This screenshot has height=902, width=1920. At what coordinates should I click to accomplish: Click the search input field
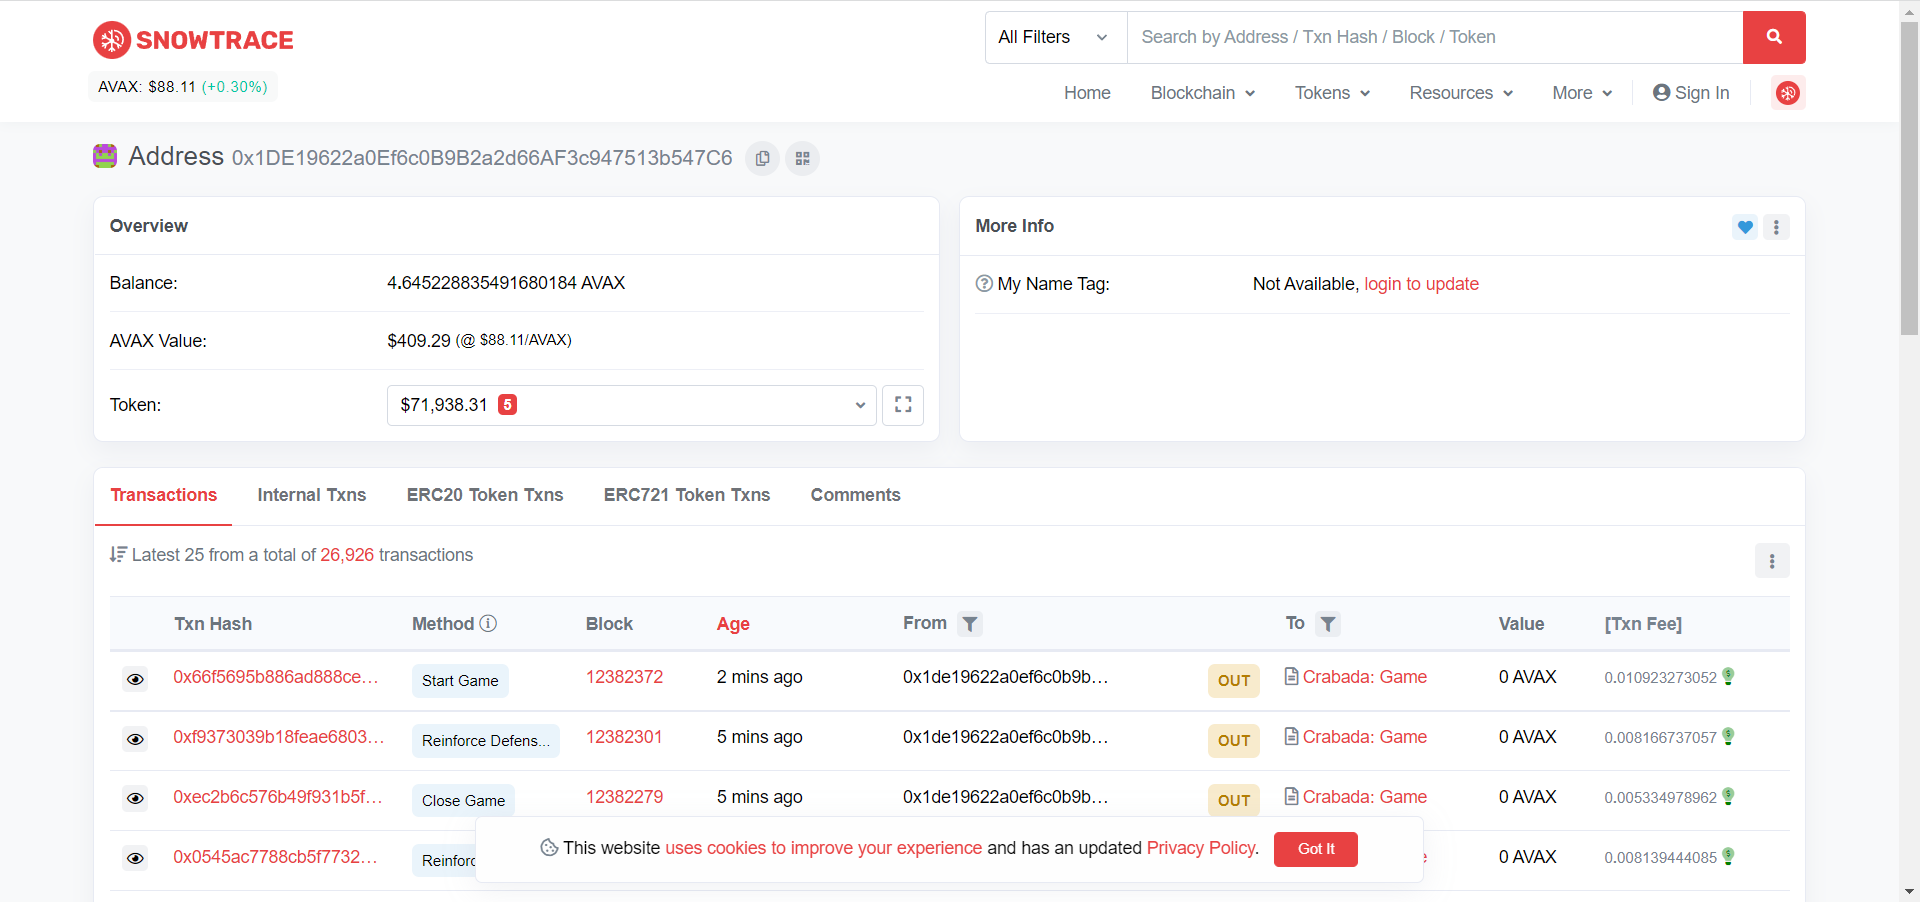coord(1435,37)
